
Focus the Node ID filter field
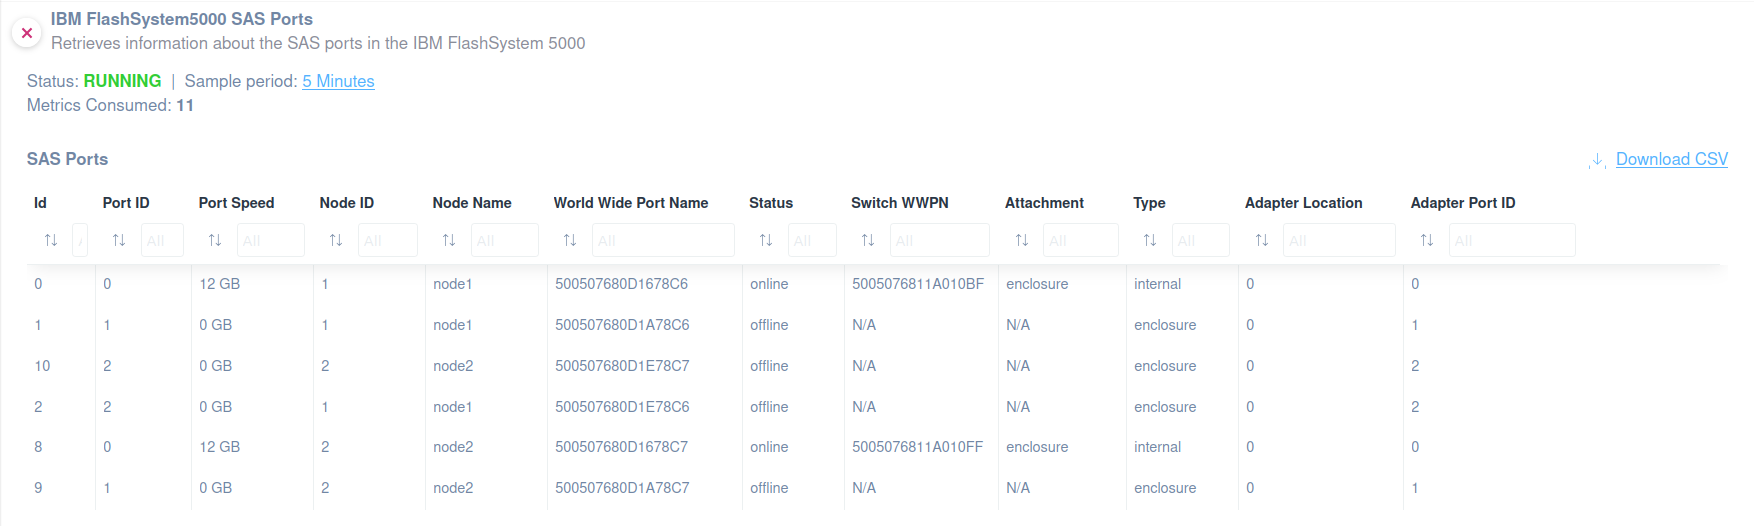click(x=388, y=240)
